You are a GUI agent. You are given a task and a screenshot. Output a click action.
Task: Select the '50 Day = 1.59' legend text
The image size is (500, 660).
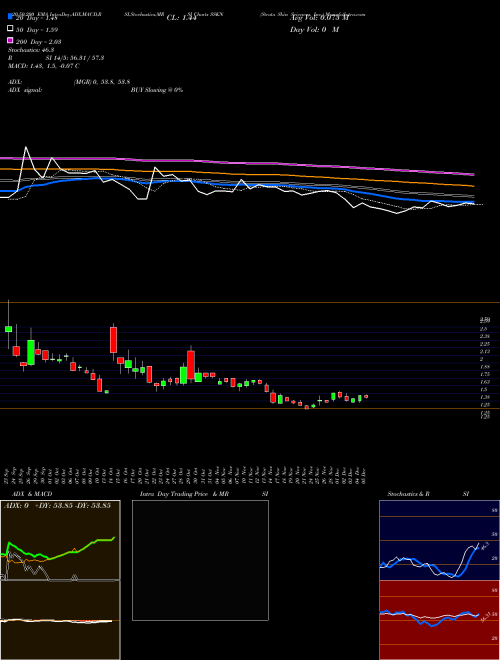click(x=37, y=30)
